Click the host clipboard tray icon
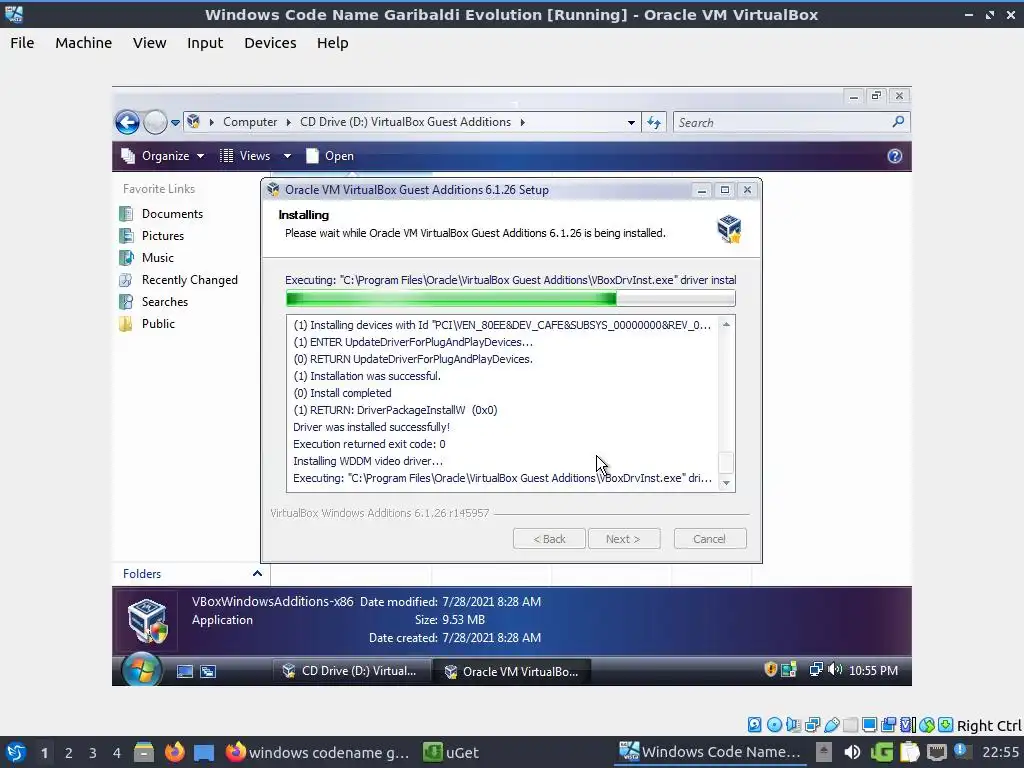Image resolution: width=1024 pixels, height=768 pixels. click(x=909, y=752)
